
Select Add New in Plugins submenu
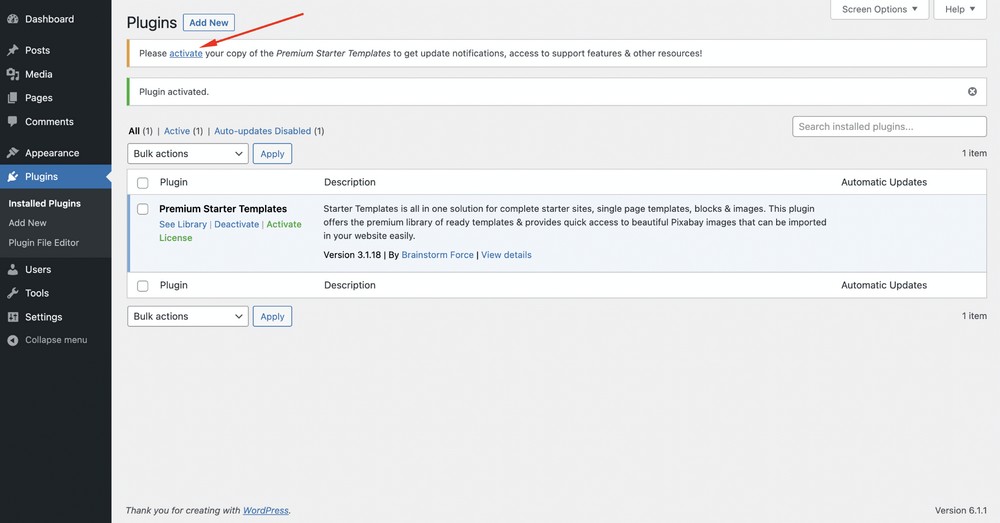(x=27, y=223)
